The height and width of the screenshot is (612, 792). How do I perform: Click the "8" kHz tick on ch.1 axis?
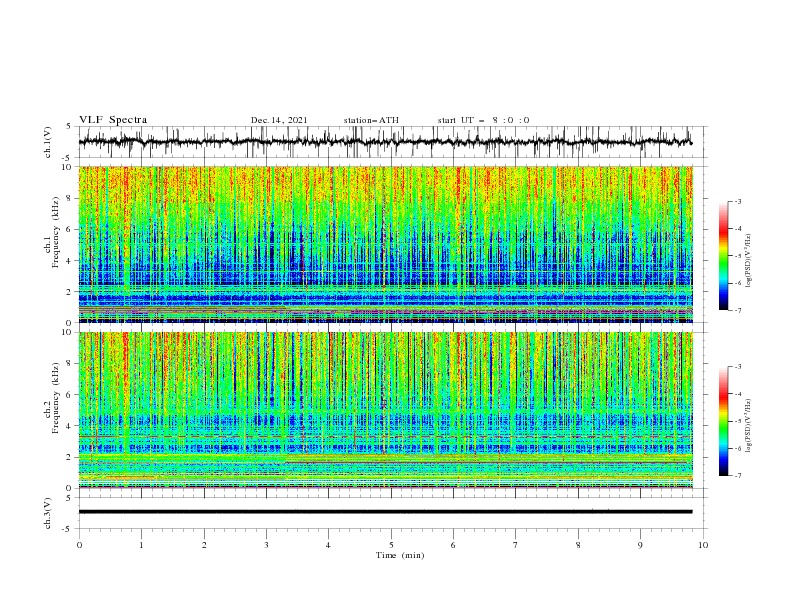[71, 198]
